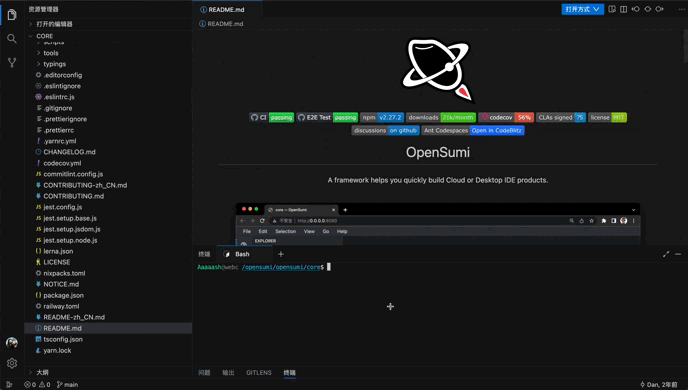688x390 pixels.
Task: Open README-zh_CN.md file
Action: [x=108, y=317]
